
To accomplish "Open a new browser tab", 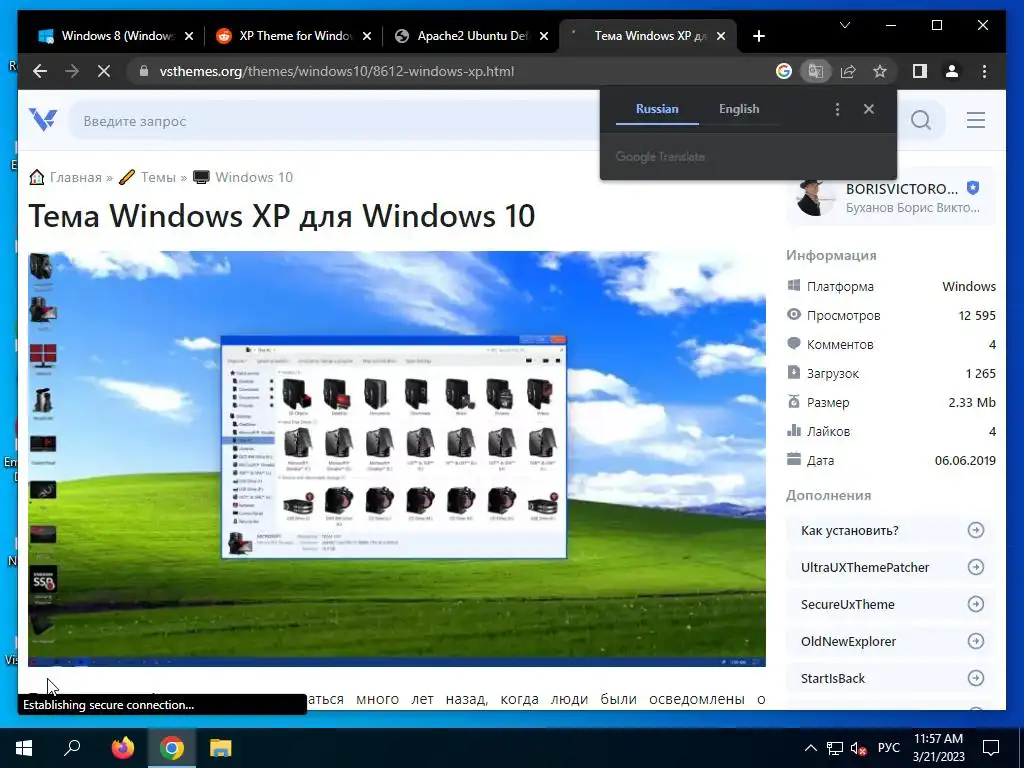I will coord(758,36).
